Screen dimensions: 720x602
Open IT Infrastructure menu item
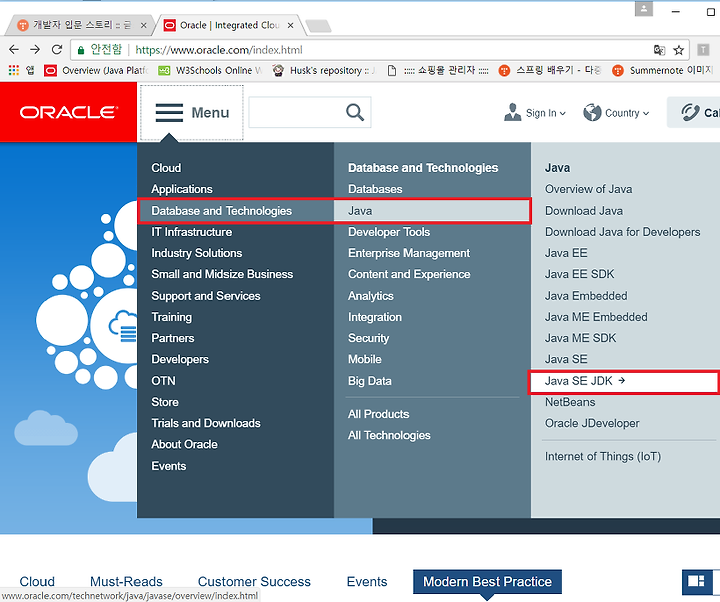point(191,232)
